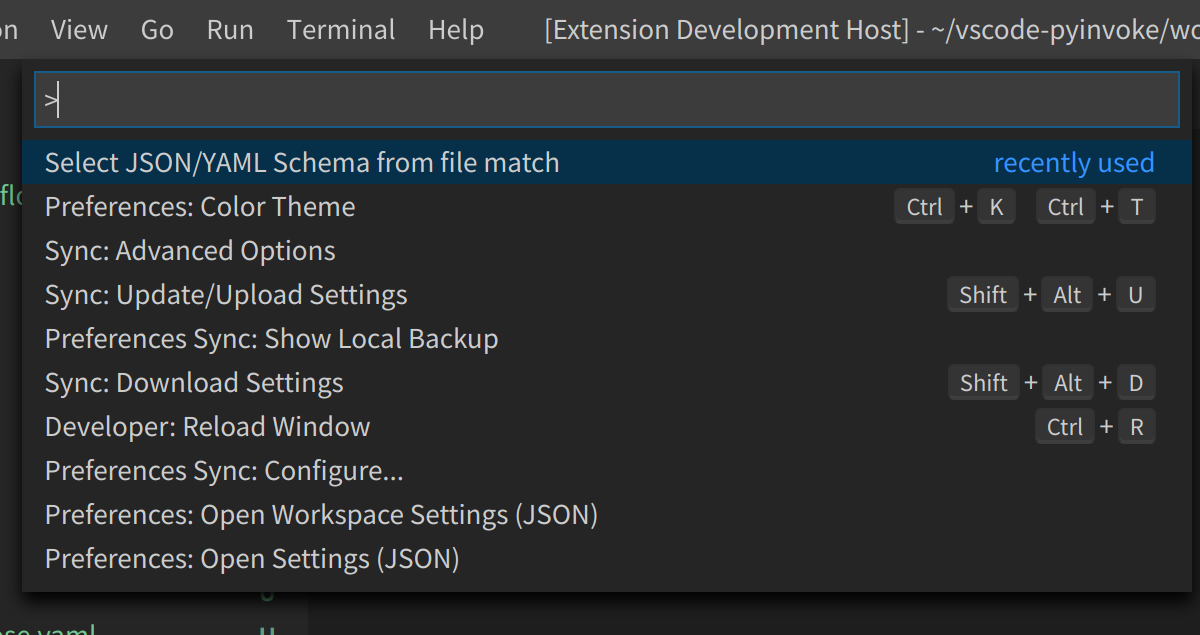1200x635 pixels.
Task: Open Preferences Sync: Configure... entry
Action: tap(224, 471)
